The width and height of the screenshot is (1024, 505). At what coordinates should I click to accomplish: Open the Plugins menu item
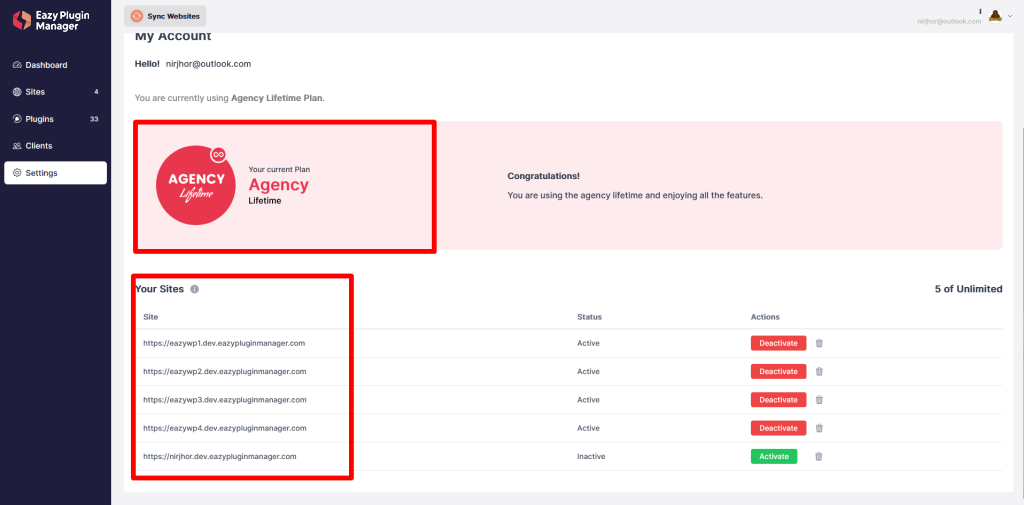point(55,120)
